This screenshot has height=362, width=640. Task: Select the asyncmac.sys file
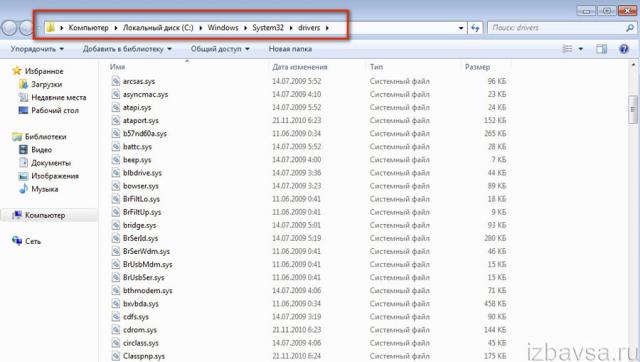[145, 94]
